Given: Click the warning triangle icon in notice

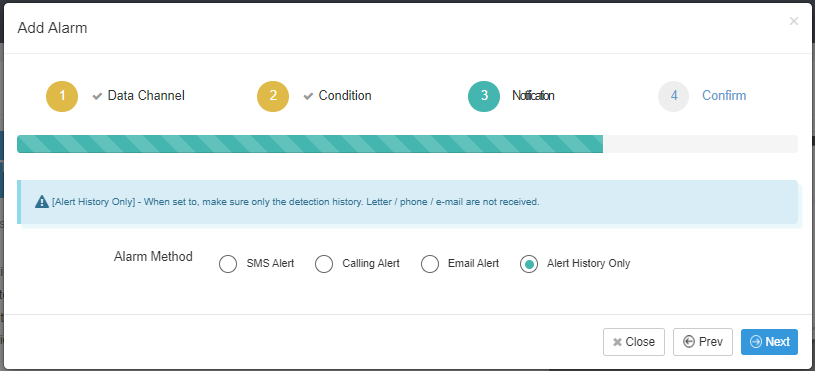Looking at the screenshot, I should (42, 202).
